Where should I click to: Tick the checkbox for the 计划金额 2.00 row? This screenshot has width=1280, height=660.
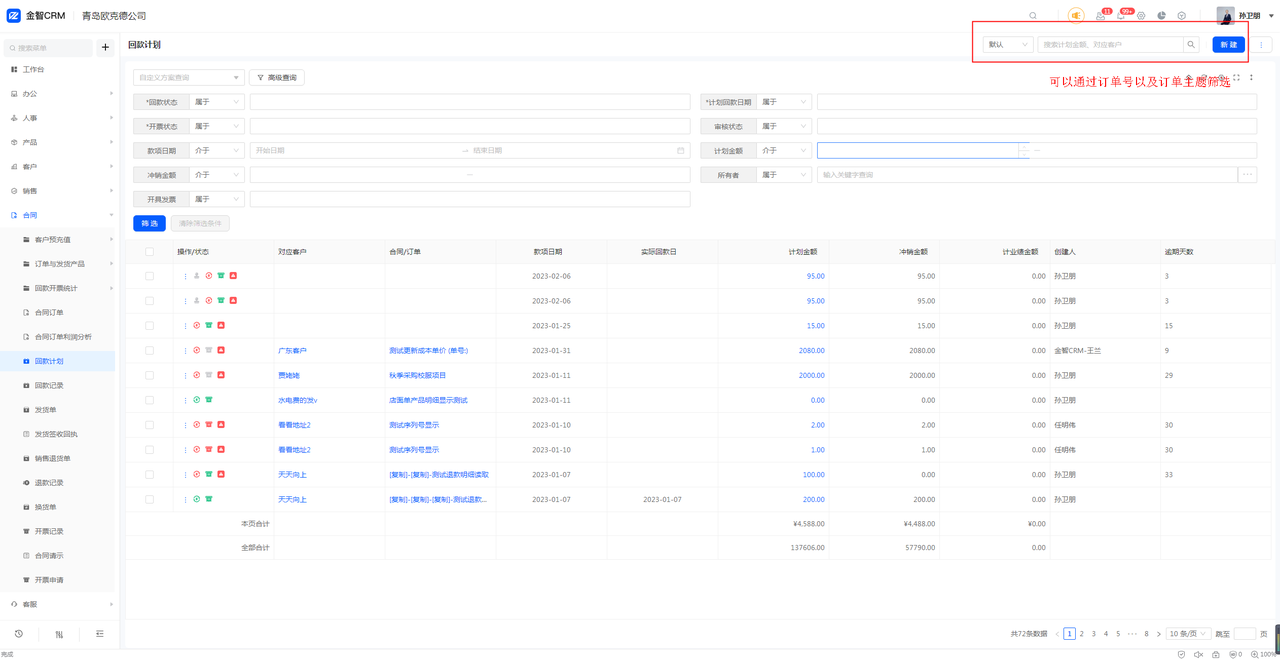pyautogui.click(x=150, y=425)
